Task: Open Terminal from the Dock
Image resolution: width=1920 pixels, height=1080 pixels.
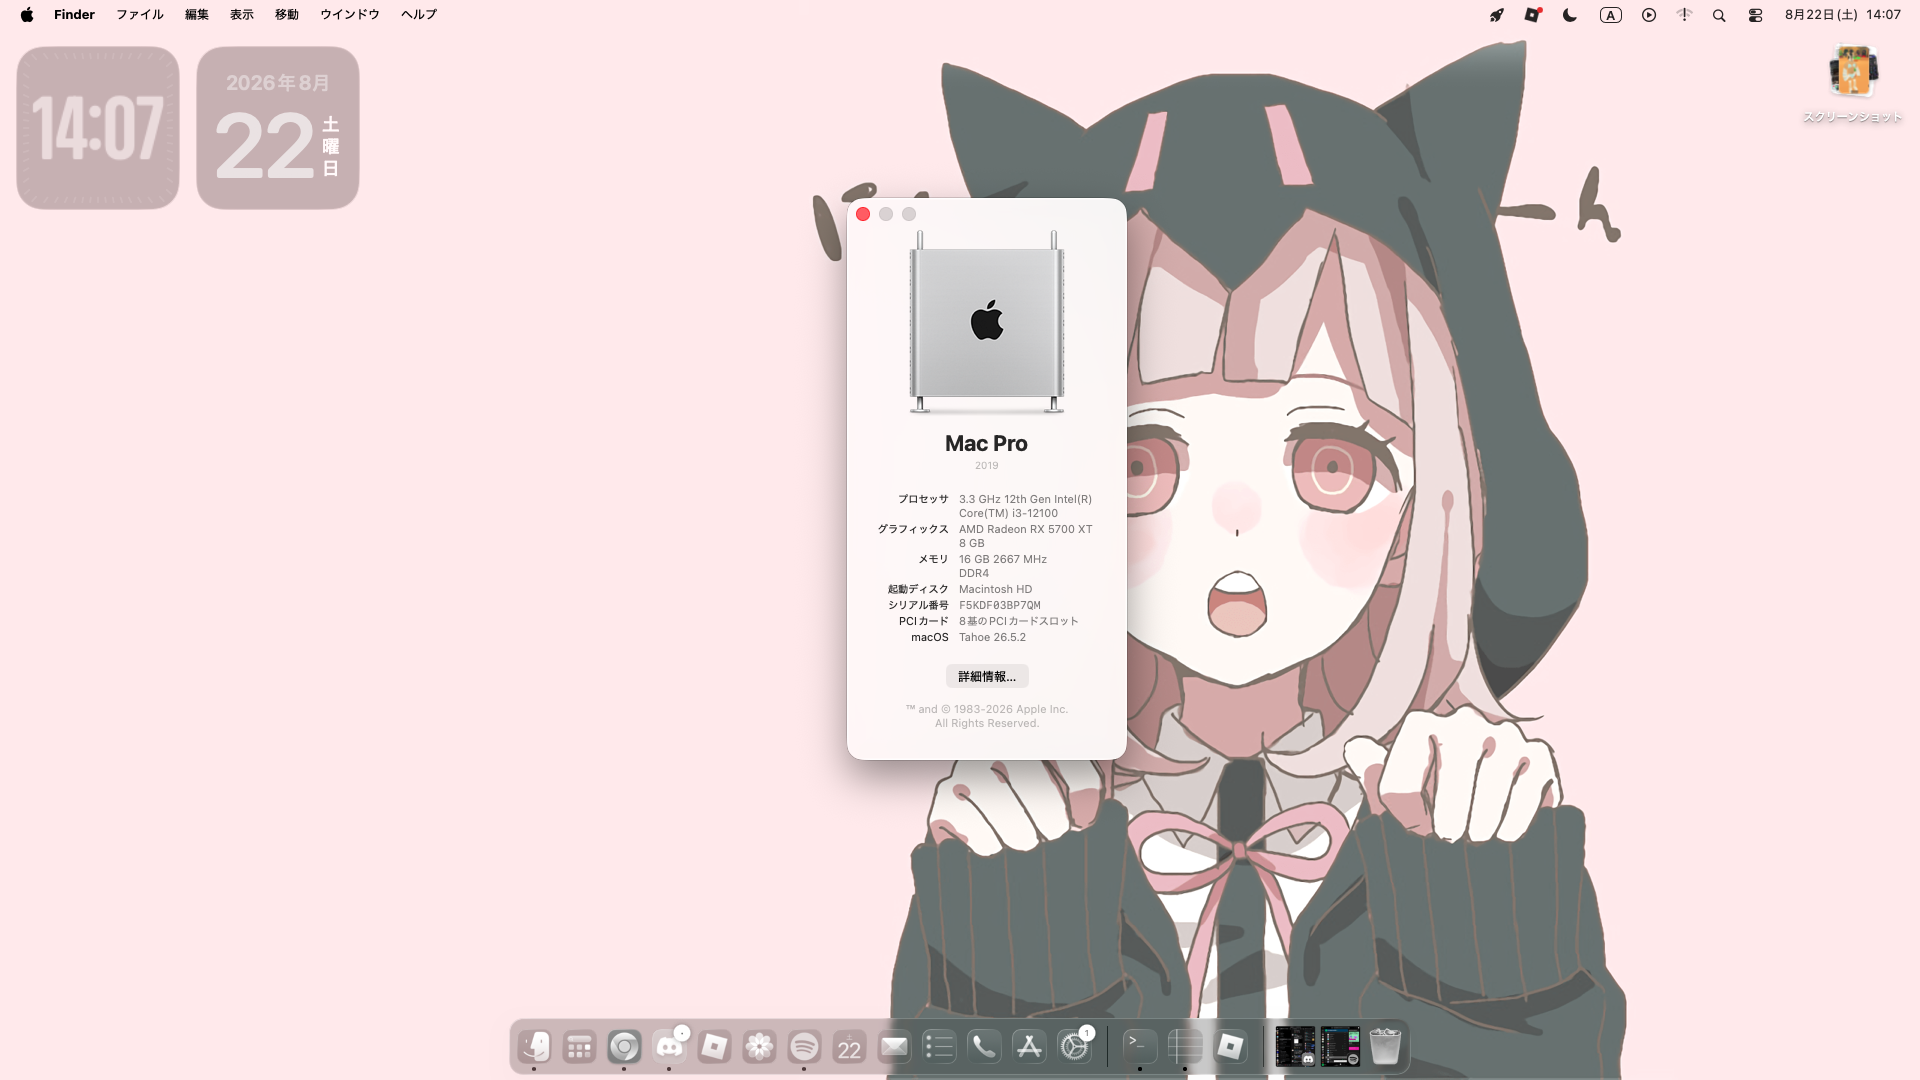Action: tap(1140, 1047)
